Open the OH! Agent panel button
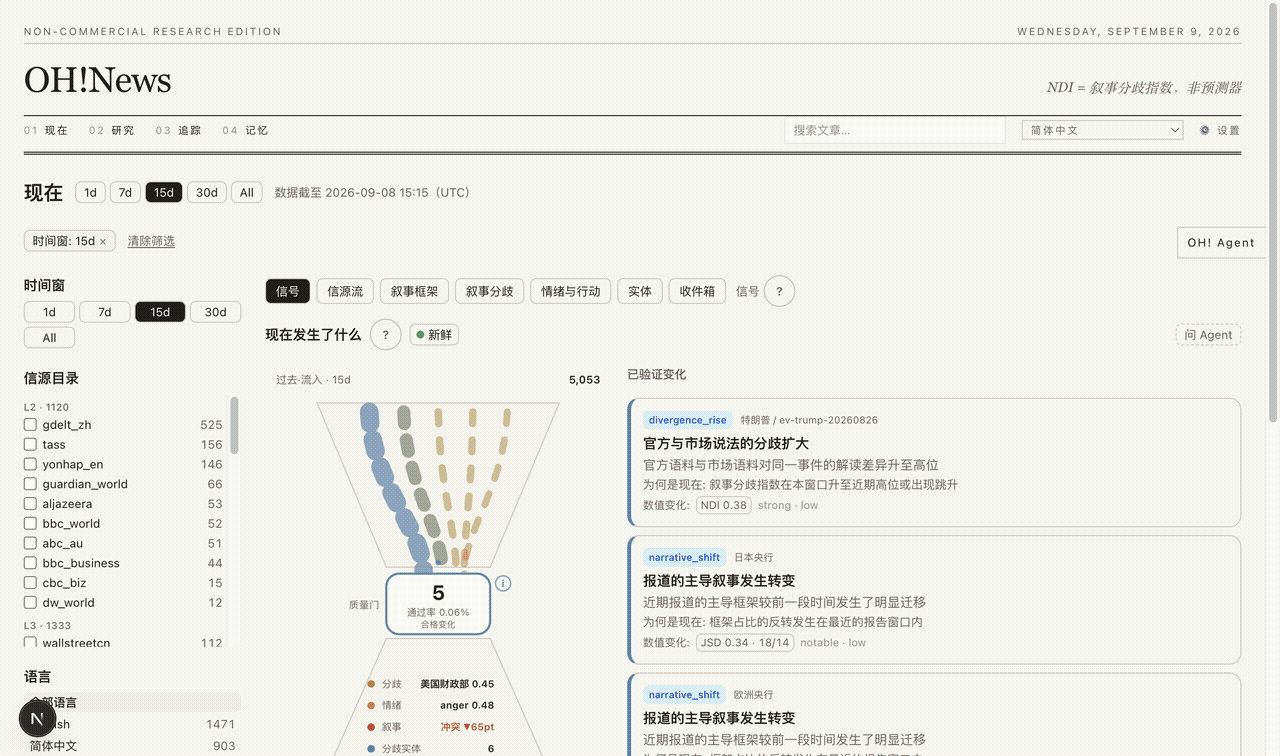Screen dimensions: 1280x756 [1221, 243]
